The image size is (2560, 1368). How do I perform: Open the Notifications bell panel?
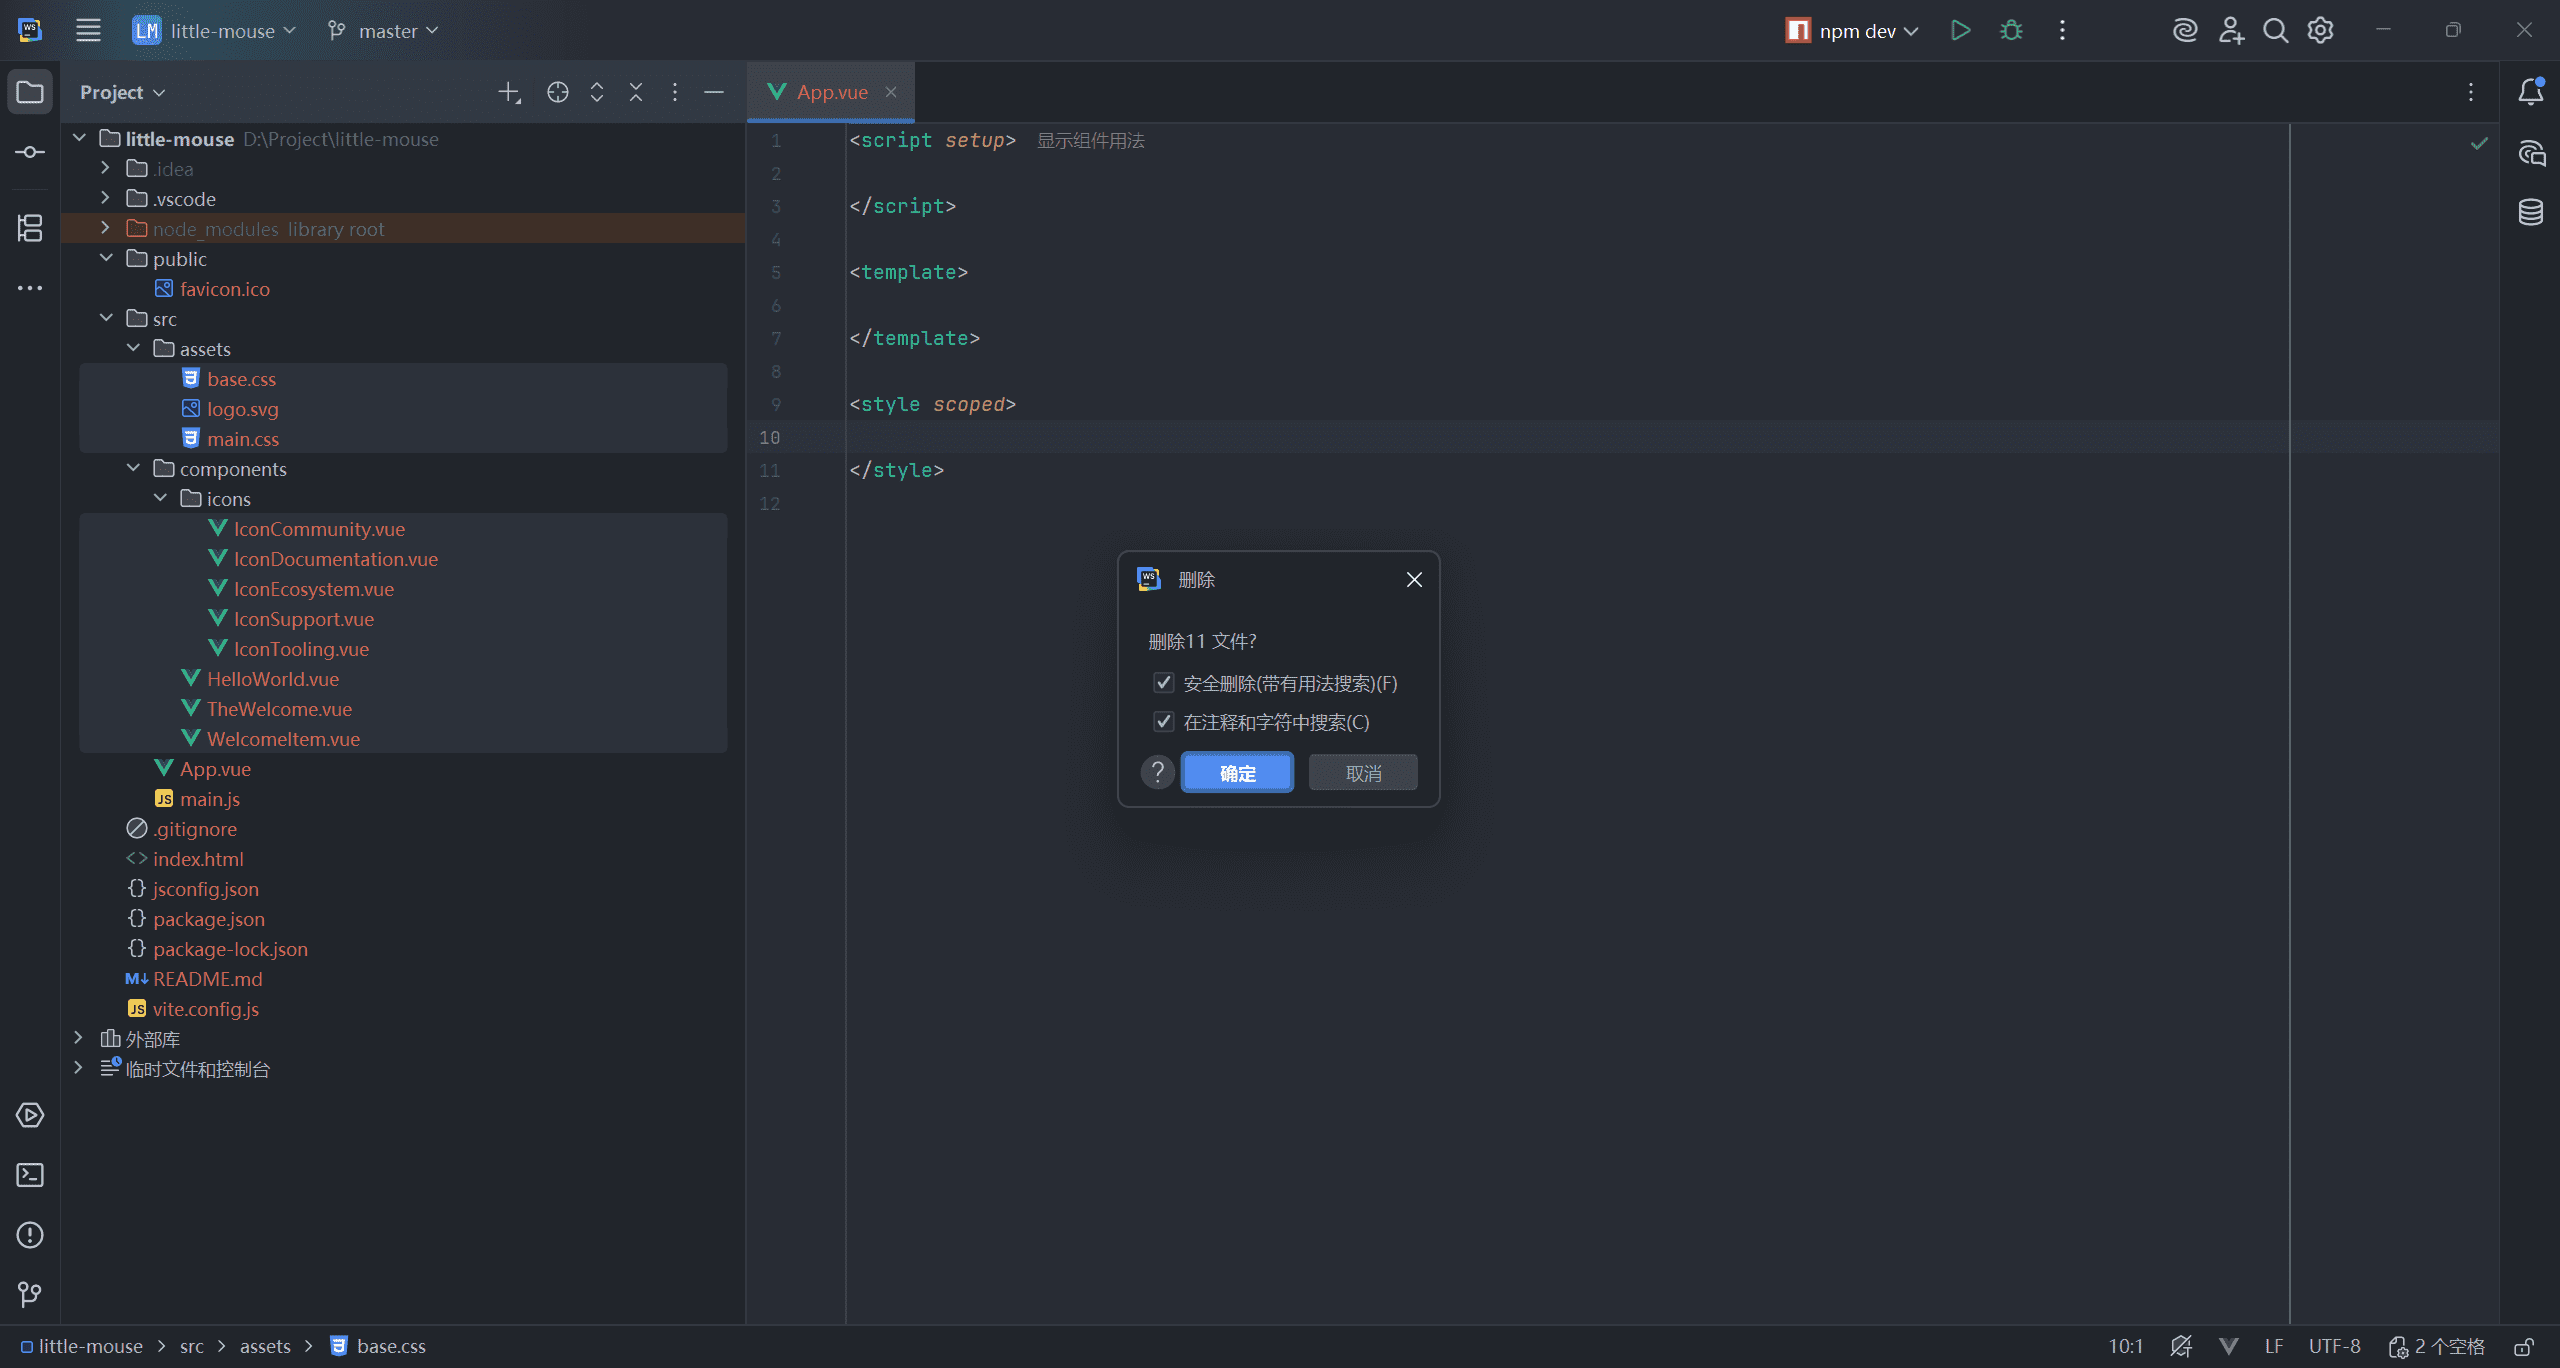(2530, 92)
